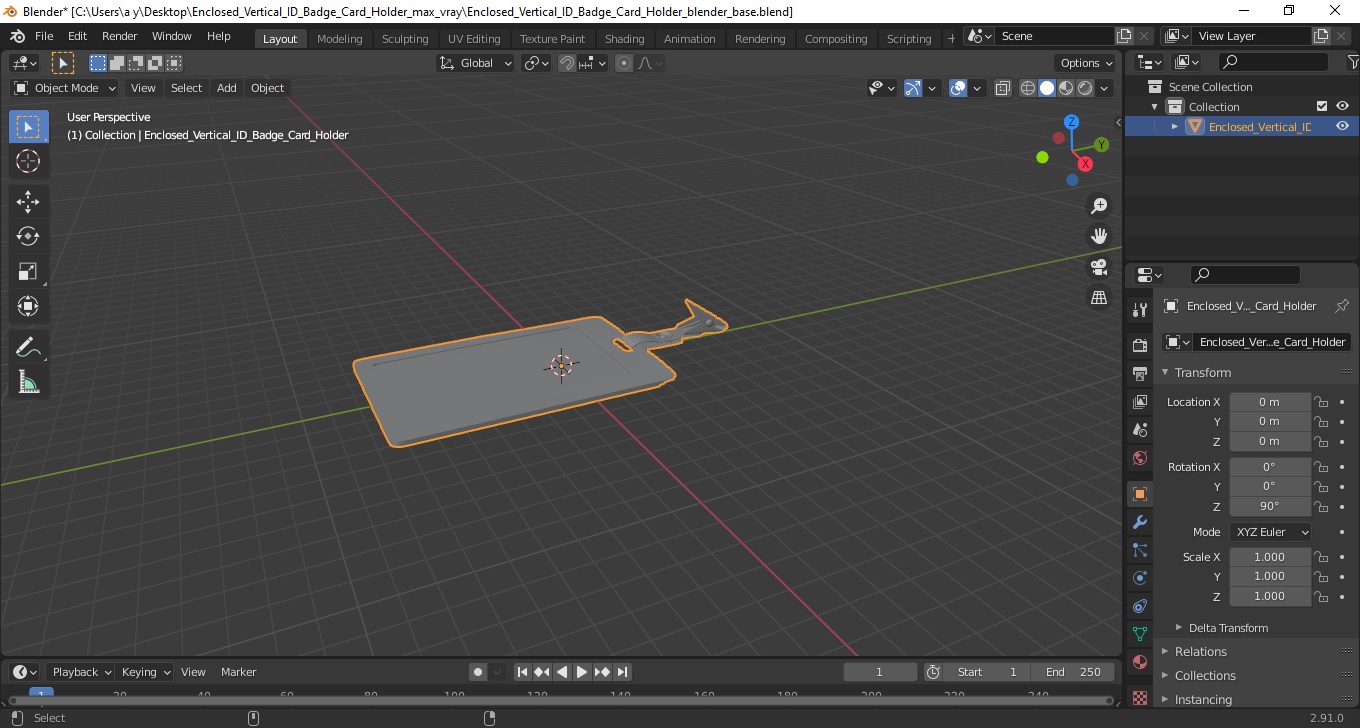Open the Active Tool properties tab
The height and width of the screenshot is (728, 1360).
pyautogui.click(x=1139, y=309)
